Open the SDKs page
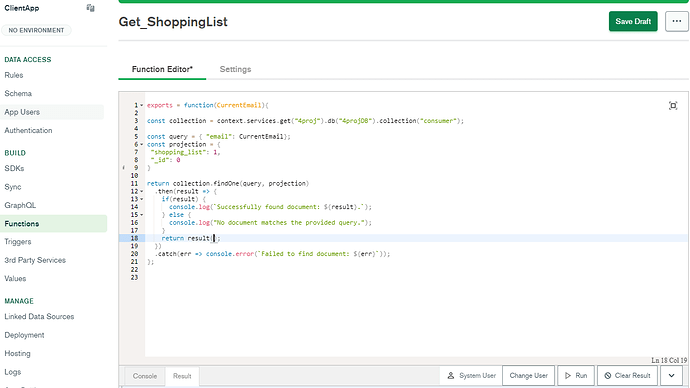Image resolution: width=690 pixels, height=388 pixels. point(14,168)
